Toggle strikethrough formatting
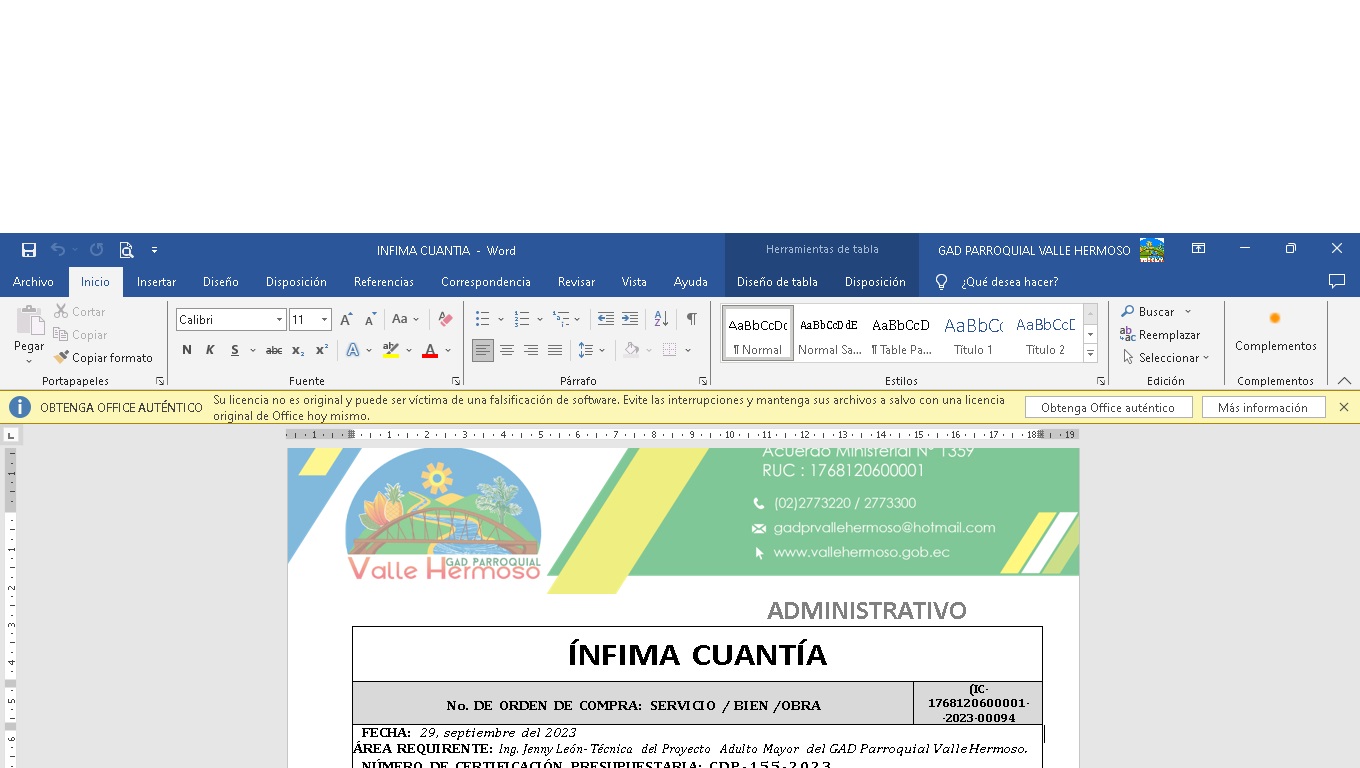The width and height of the screenshot is (1360, 768). [x=273, y=350]
